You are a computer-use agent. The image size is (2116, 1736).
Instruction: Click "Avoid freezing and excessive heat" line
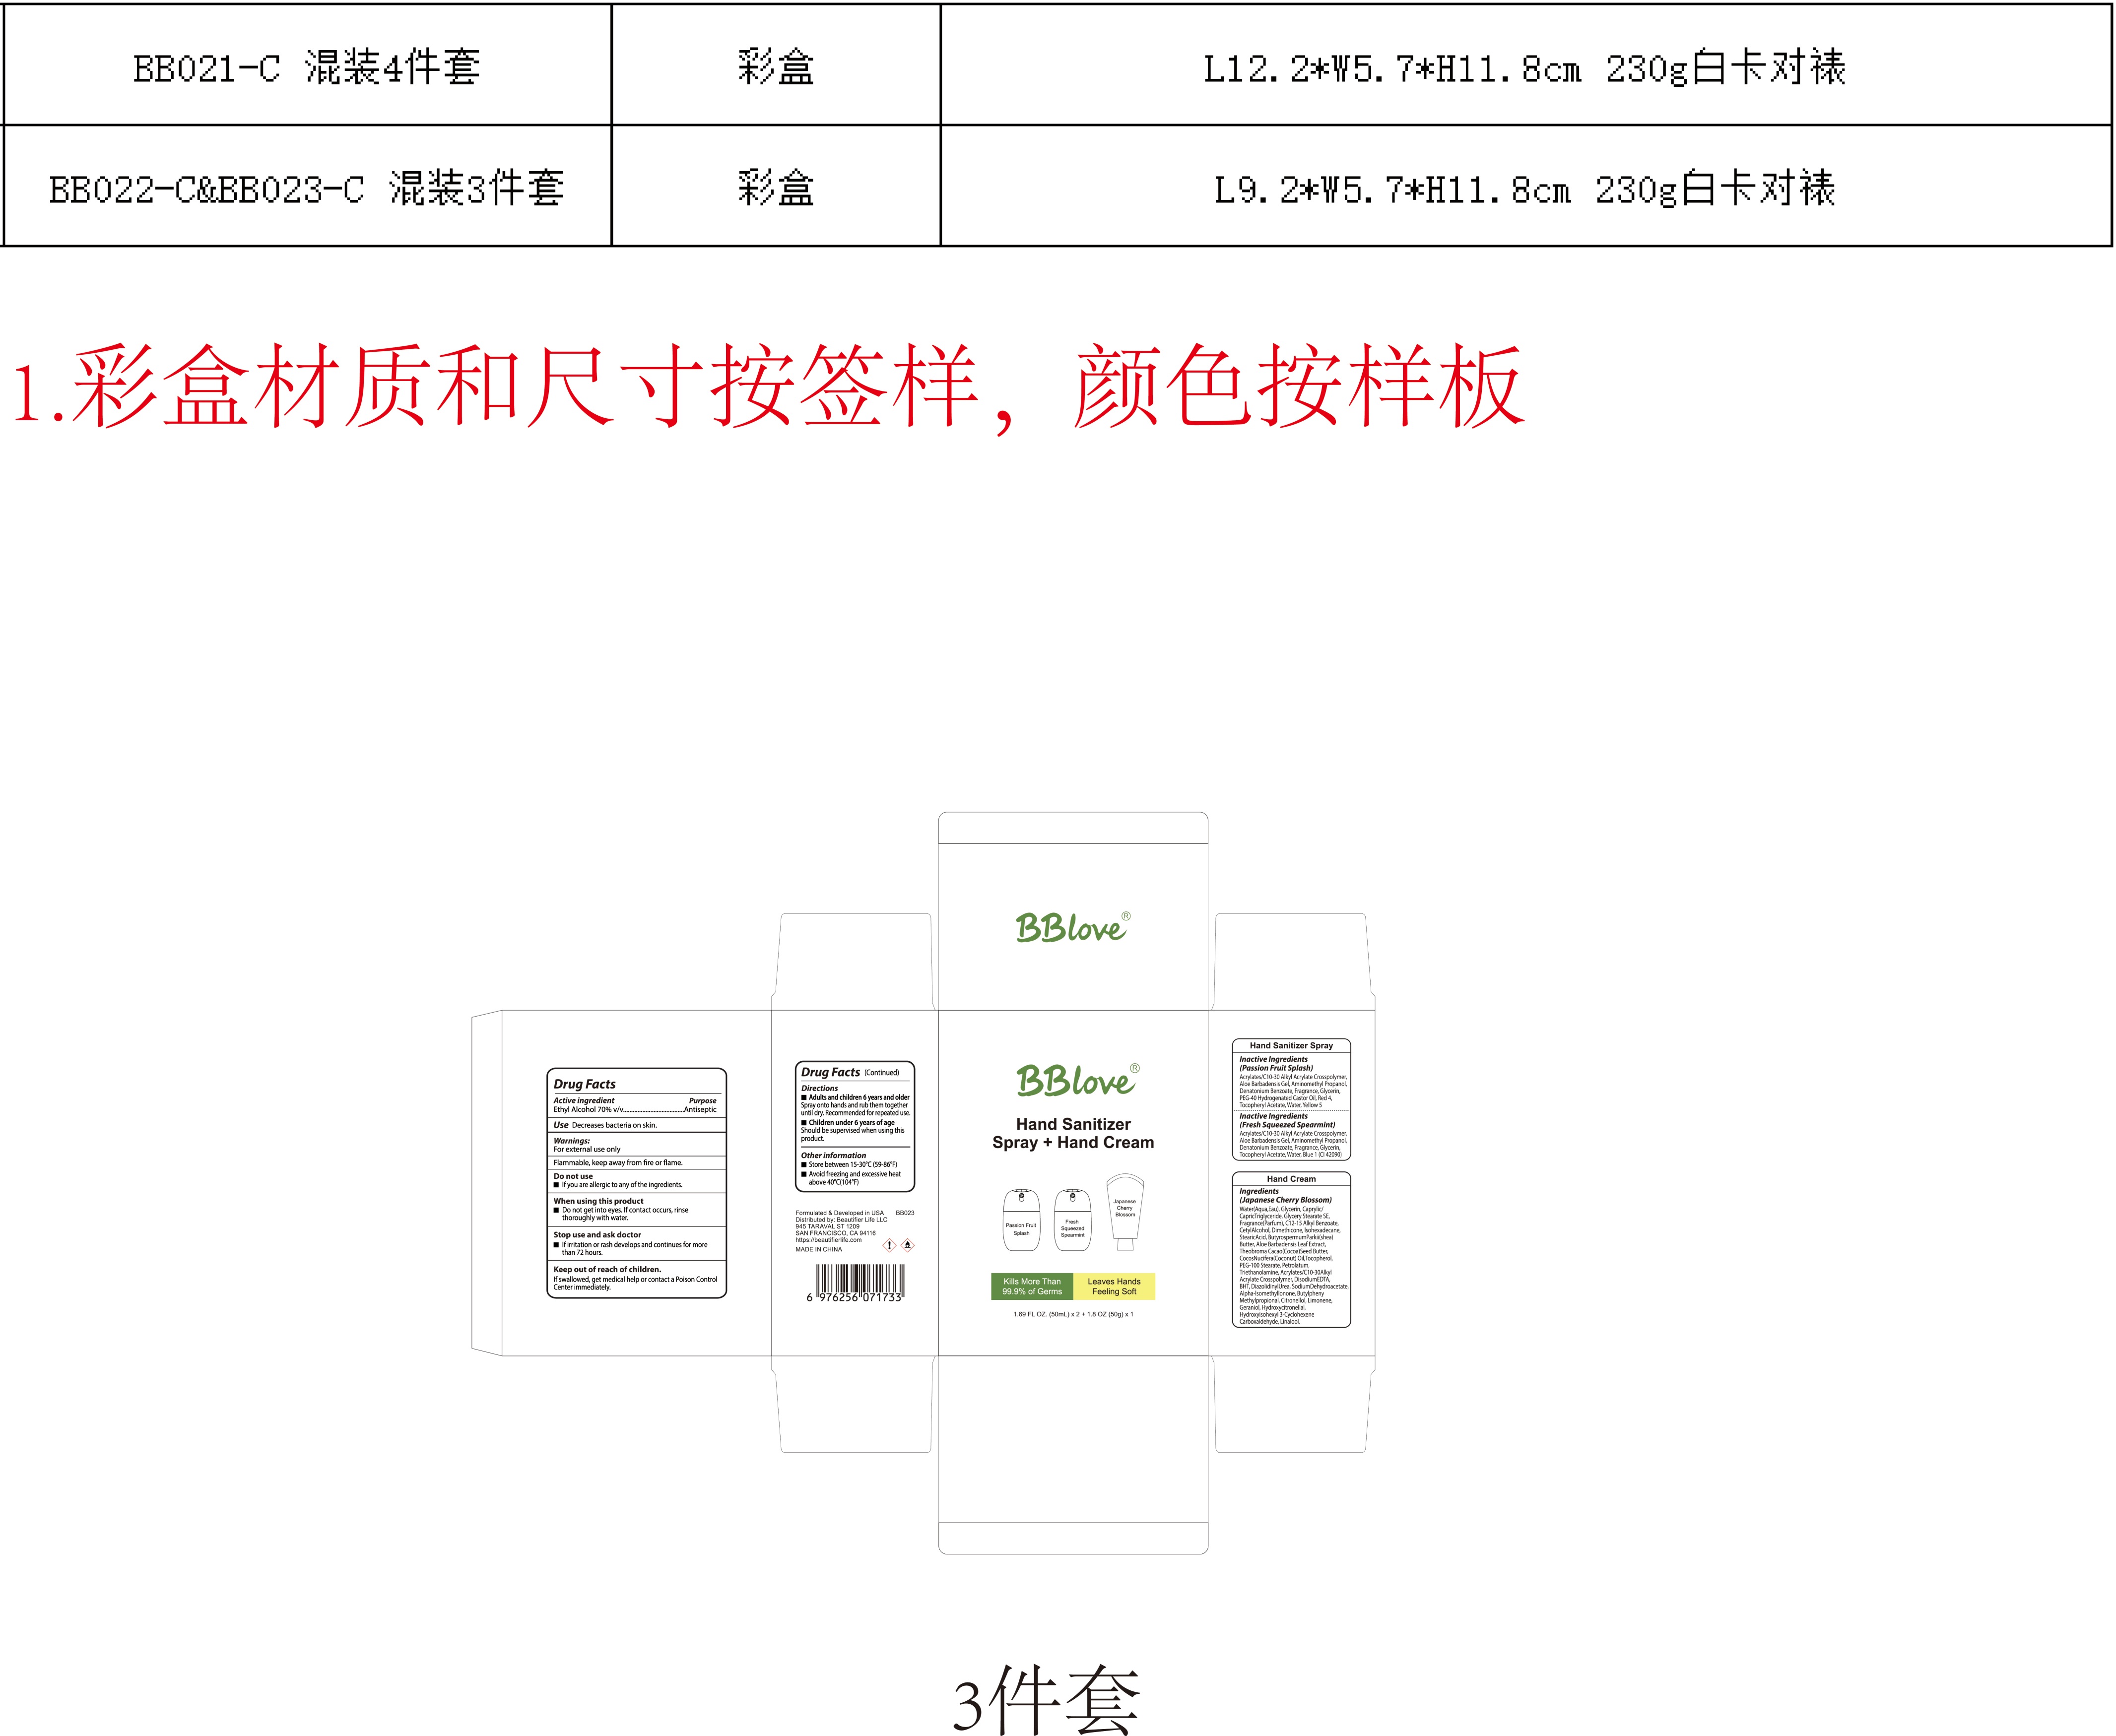click(855, 1174)
